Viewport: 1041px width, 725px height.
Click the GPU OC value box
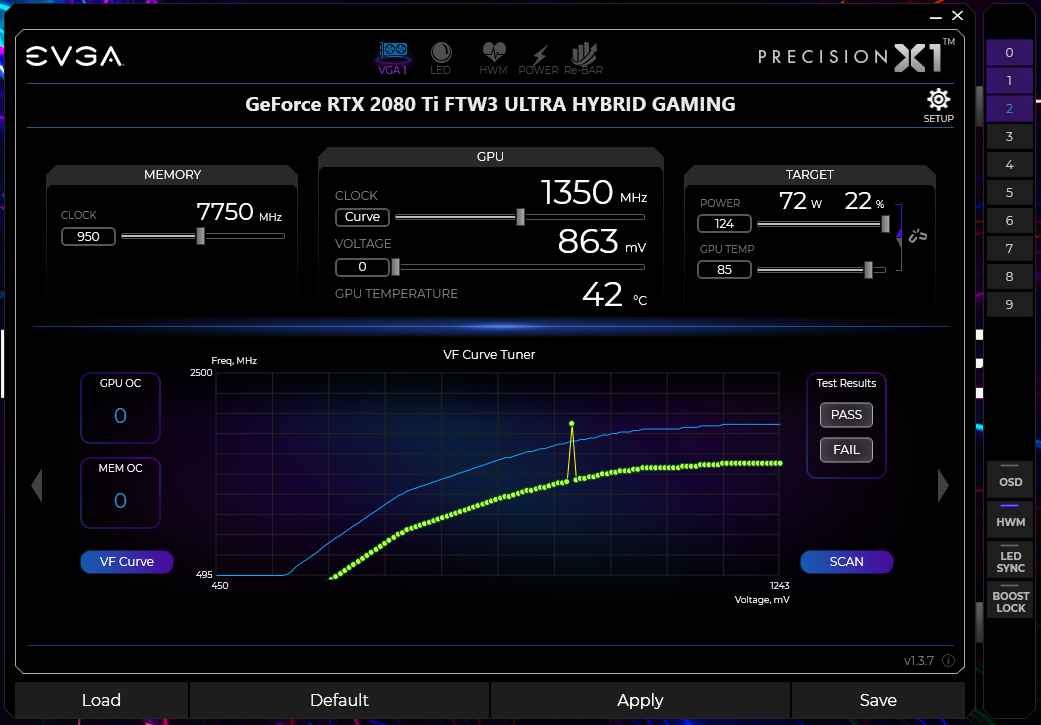(120, 408)
